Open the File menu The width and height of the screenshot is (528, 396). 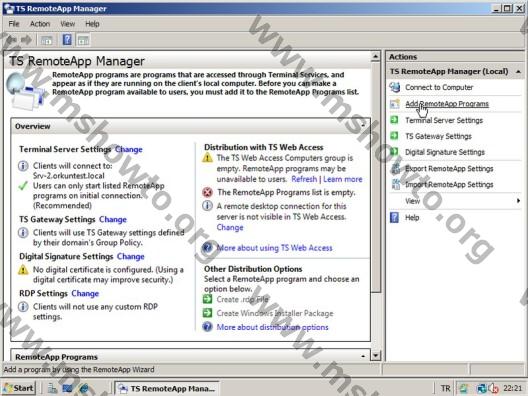tap(14, 24)
